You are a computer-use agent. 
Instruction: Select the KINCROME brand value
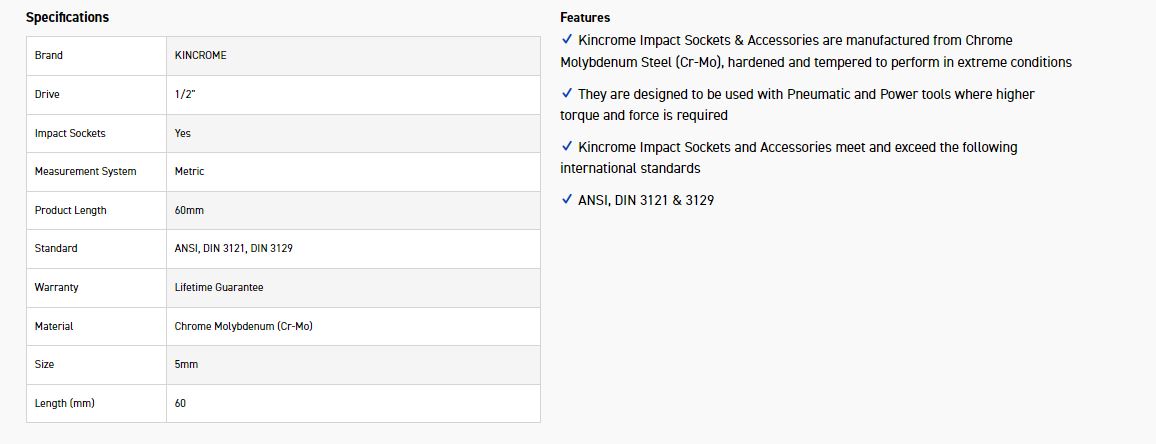pyautogui.click(x=200, y=56)
